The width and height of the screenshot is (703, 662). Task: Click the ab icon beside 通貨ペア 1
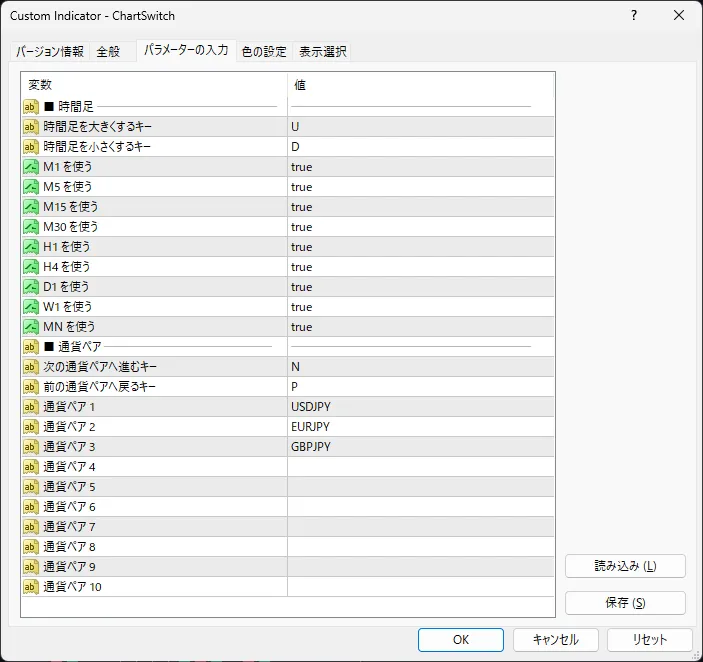tap(30, 407)
